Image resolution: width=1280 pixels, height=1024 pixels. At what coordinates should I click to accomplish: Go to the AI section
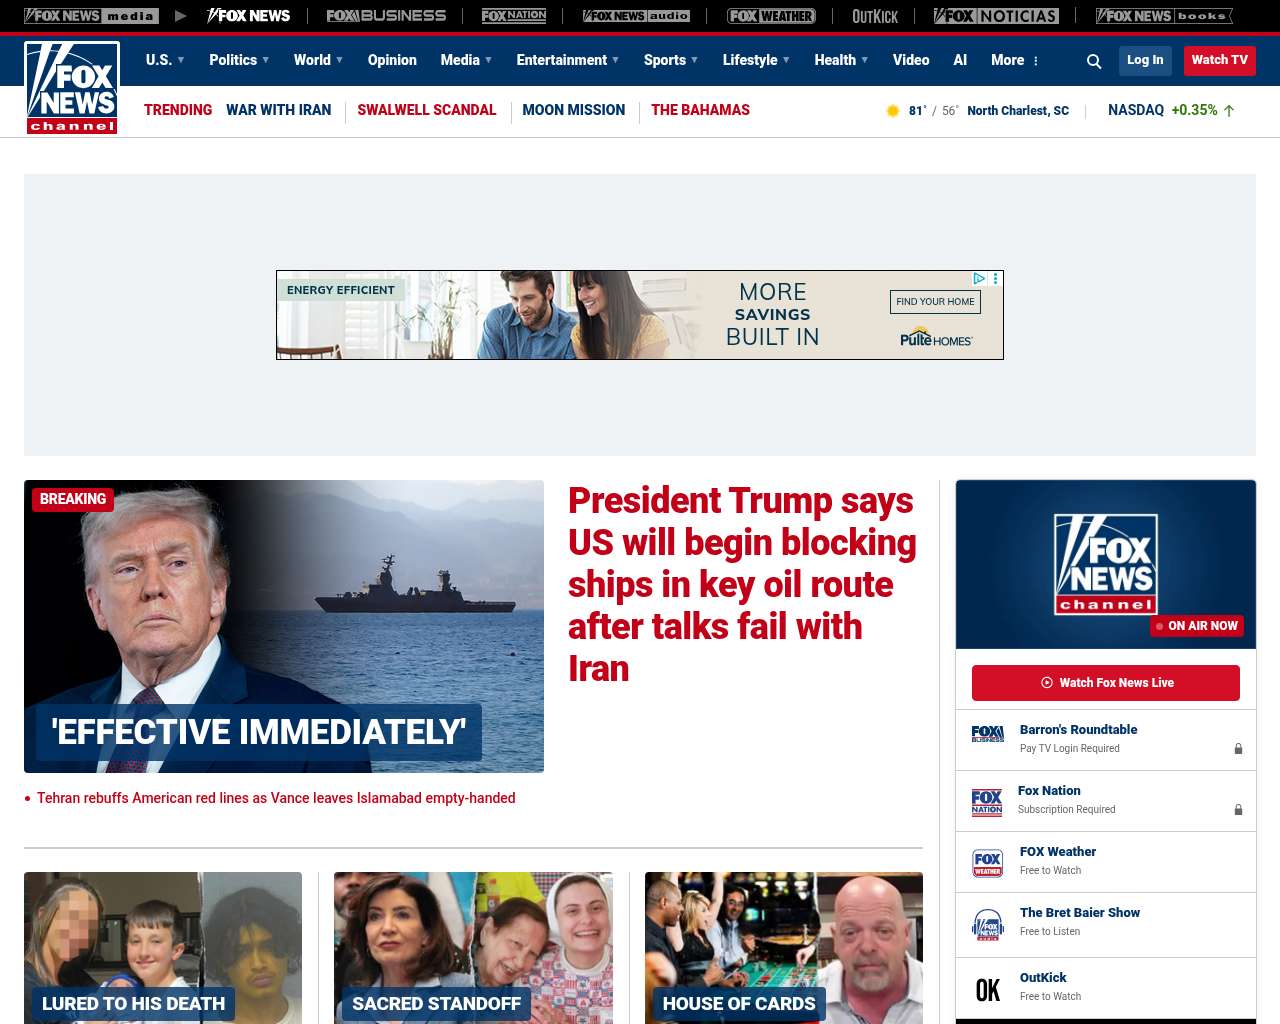(960, 60)
